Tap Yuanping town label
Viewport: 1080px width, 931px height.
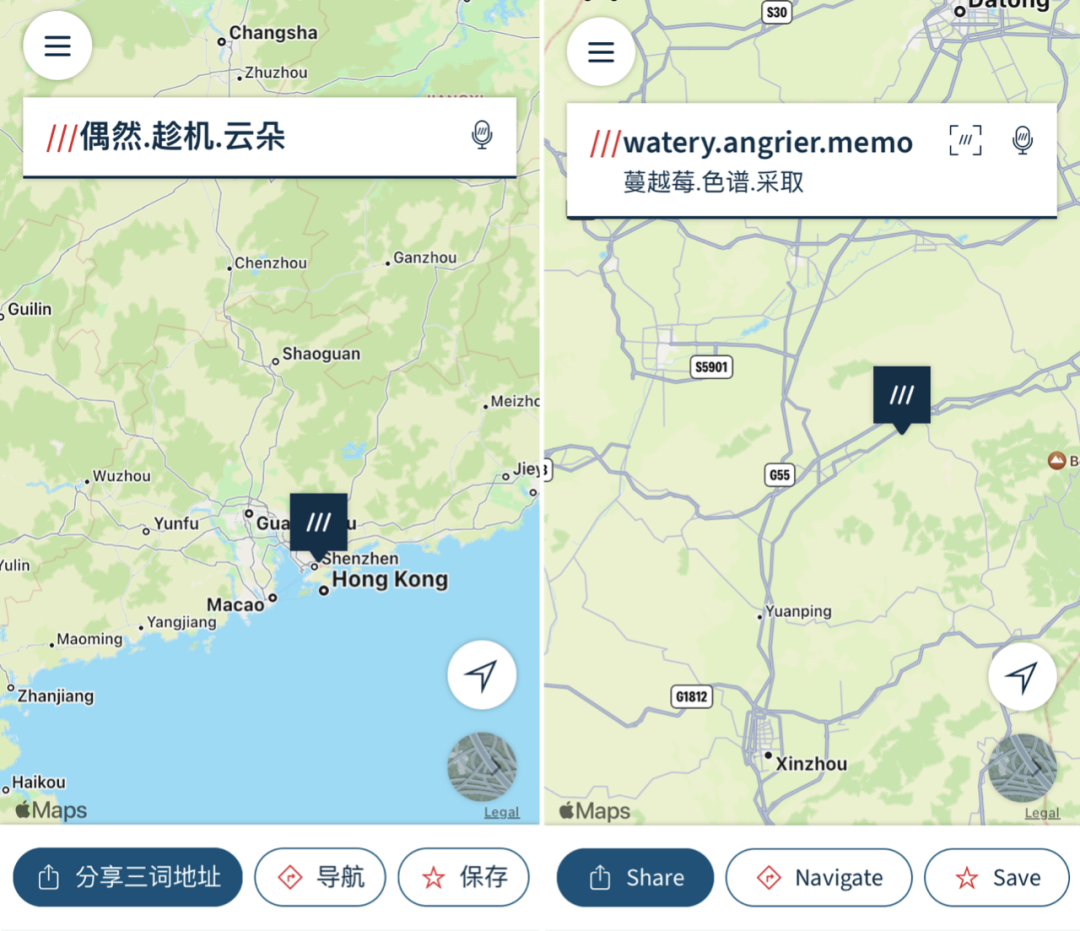pos(798,611)
